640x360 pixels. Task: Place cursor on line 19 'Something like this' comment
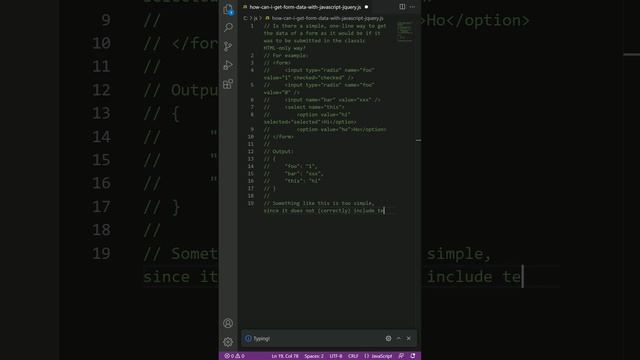pyautogui.click(x=319, y=203)
